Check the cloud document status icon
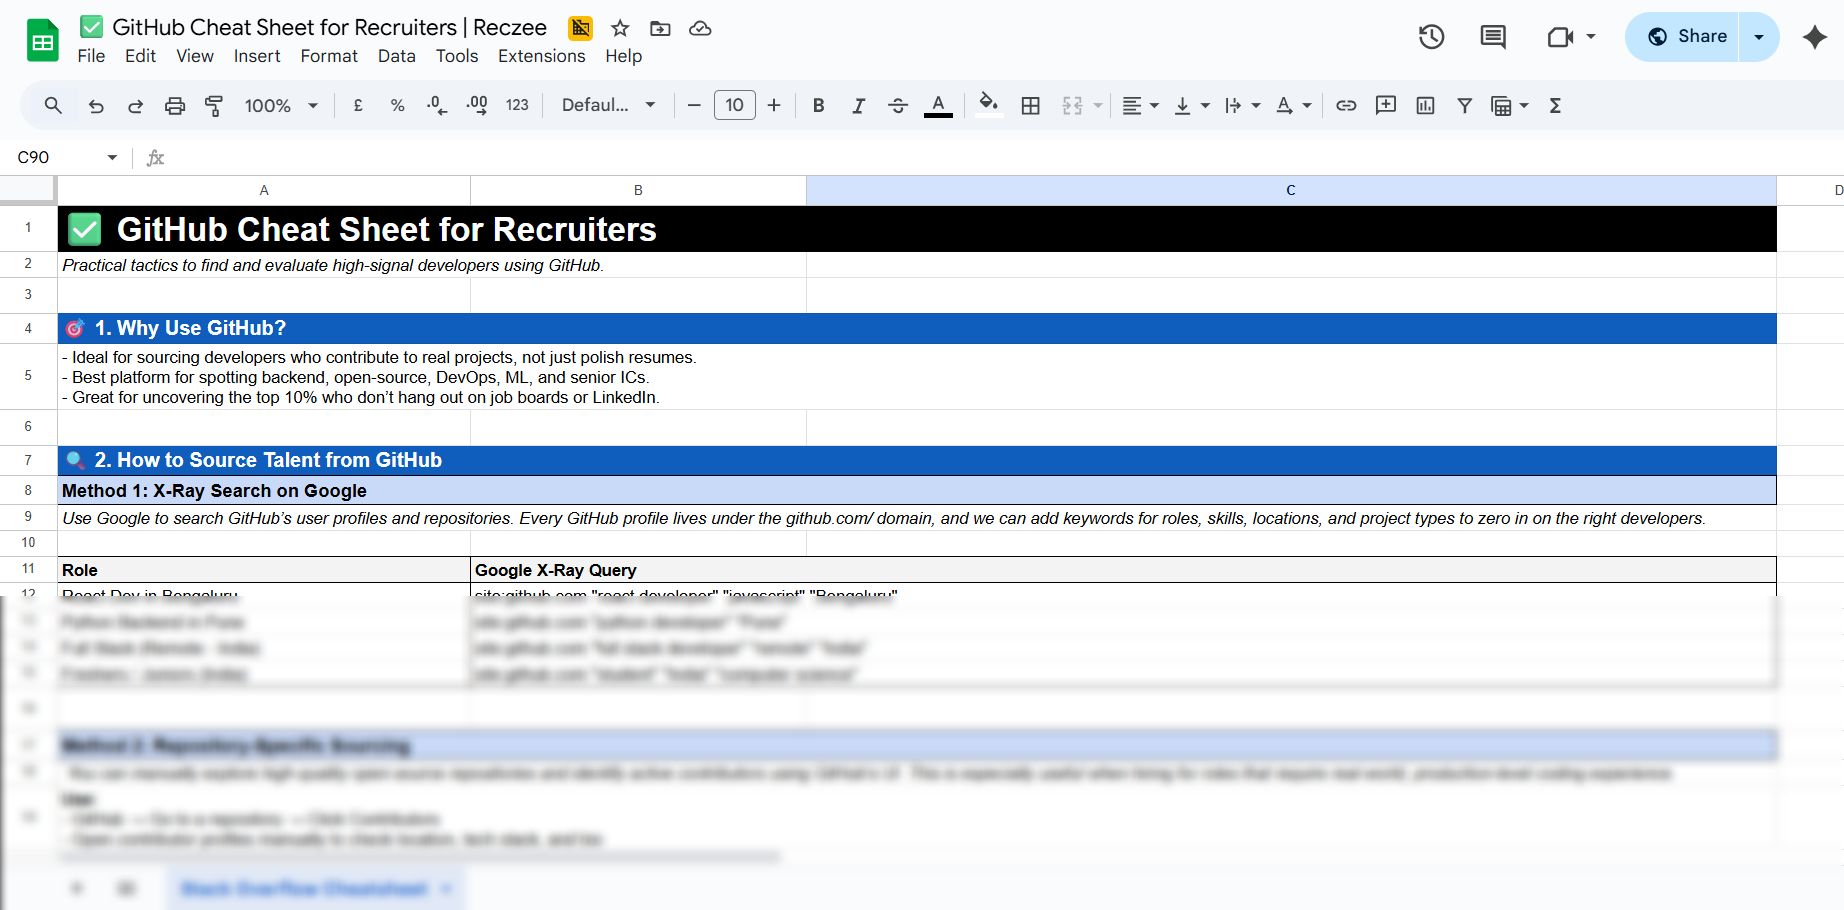The image size is (1844, 910). (700, 28)
